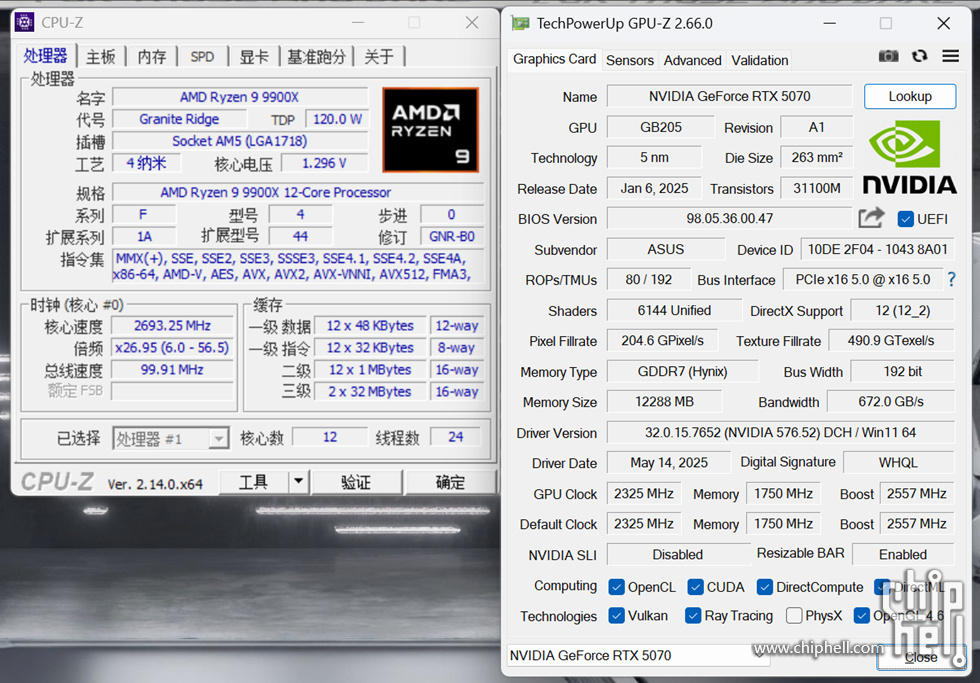Screen dimensions: 980x683
Task: Click the BIOS Version field 98.05.36.00.47
Action: (729, 219)
